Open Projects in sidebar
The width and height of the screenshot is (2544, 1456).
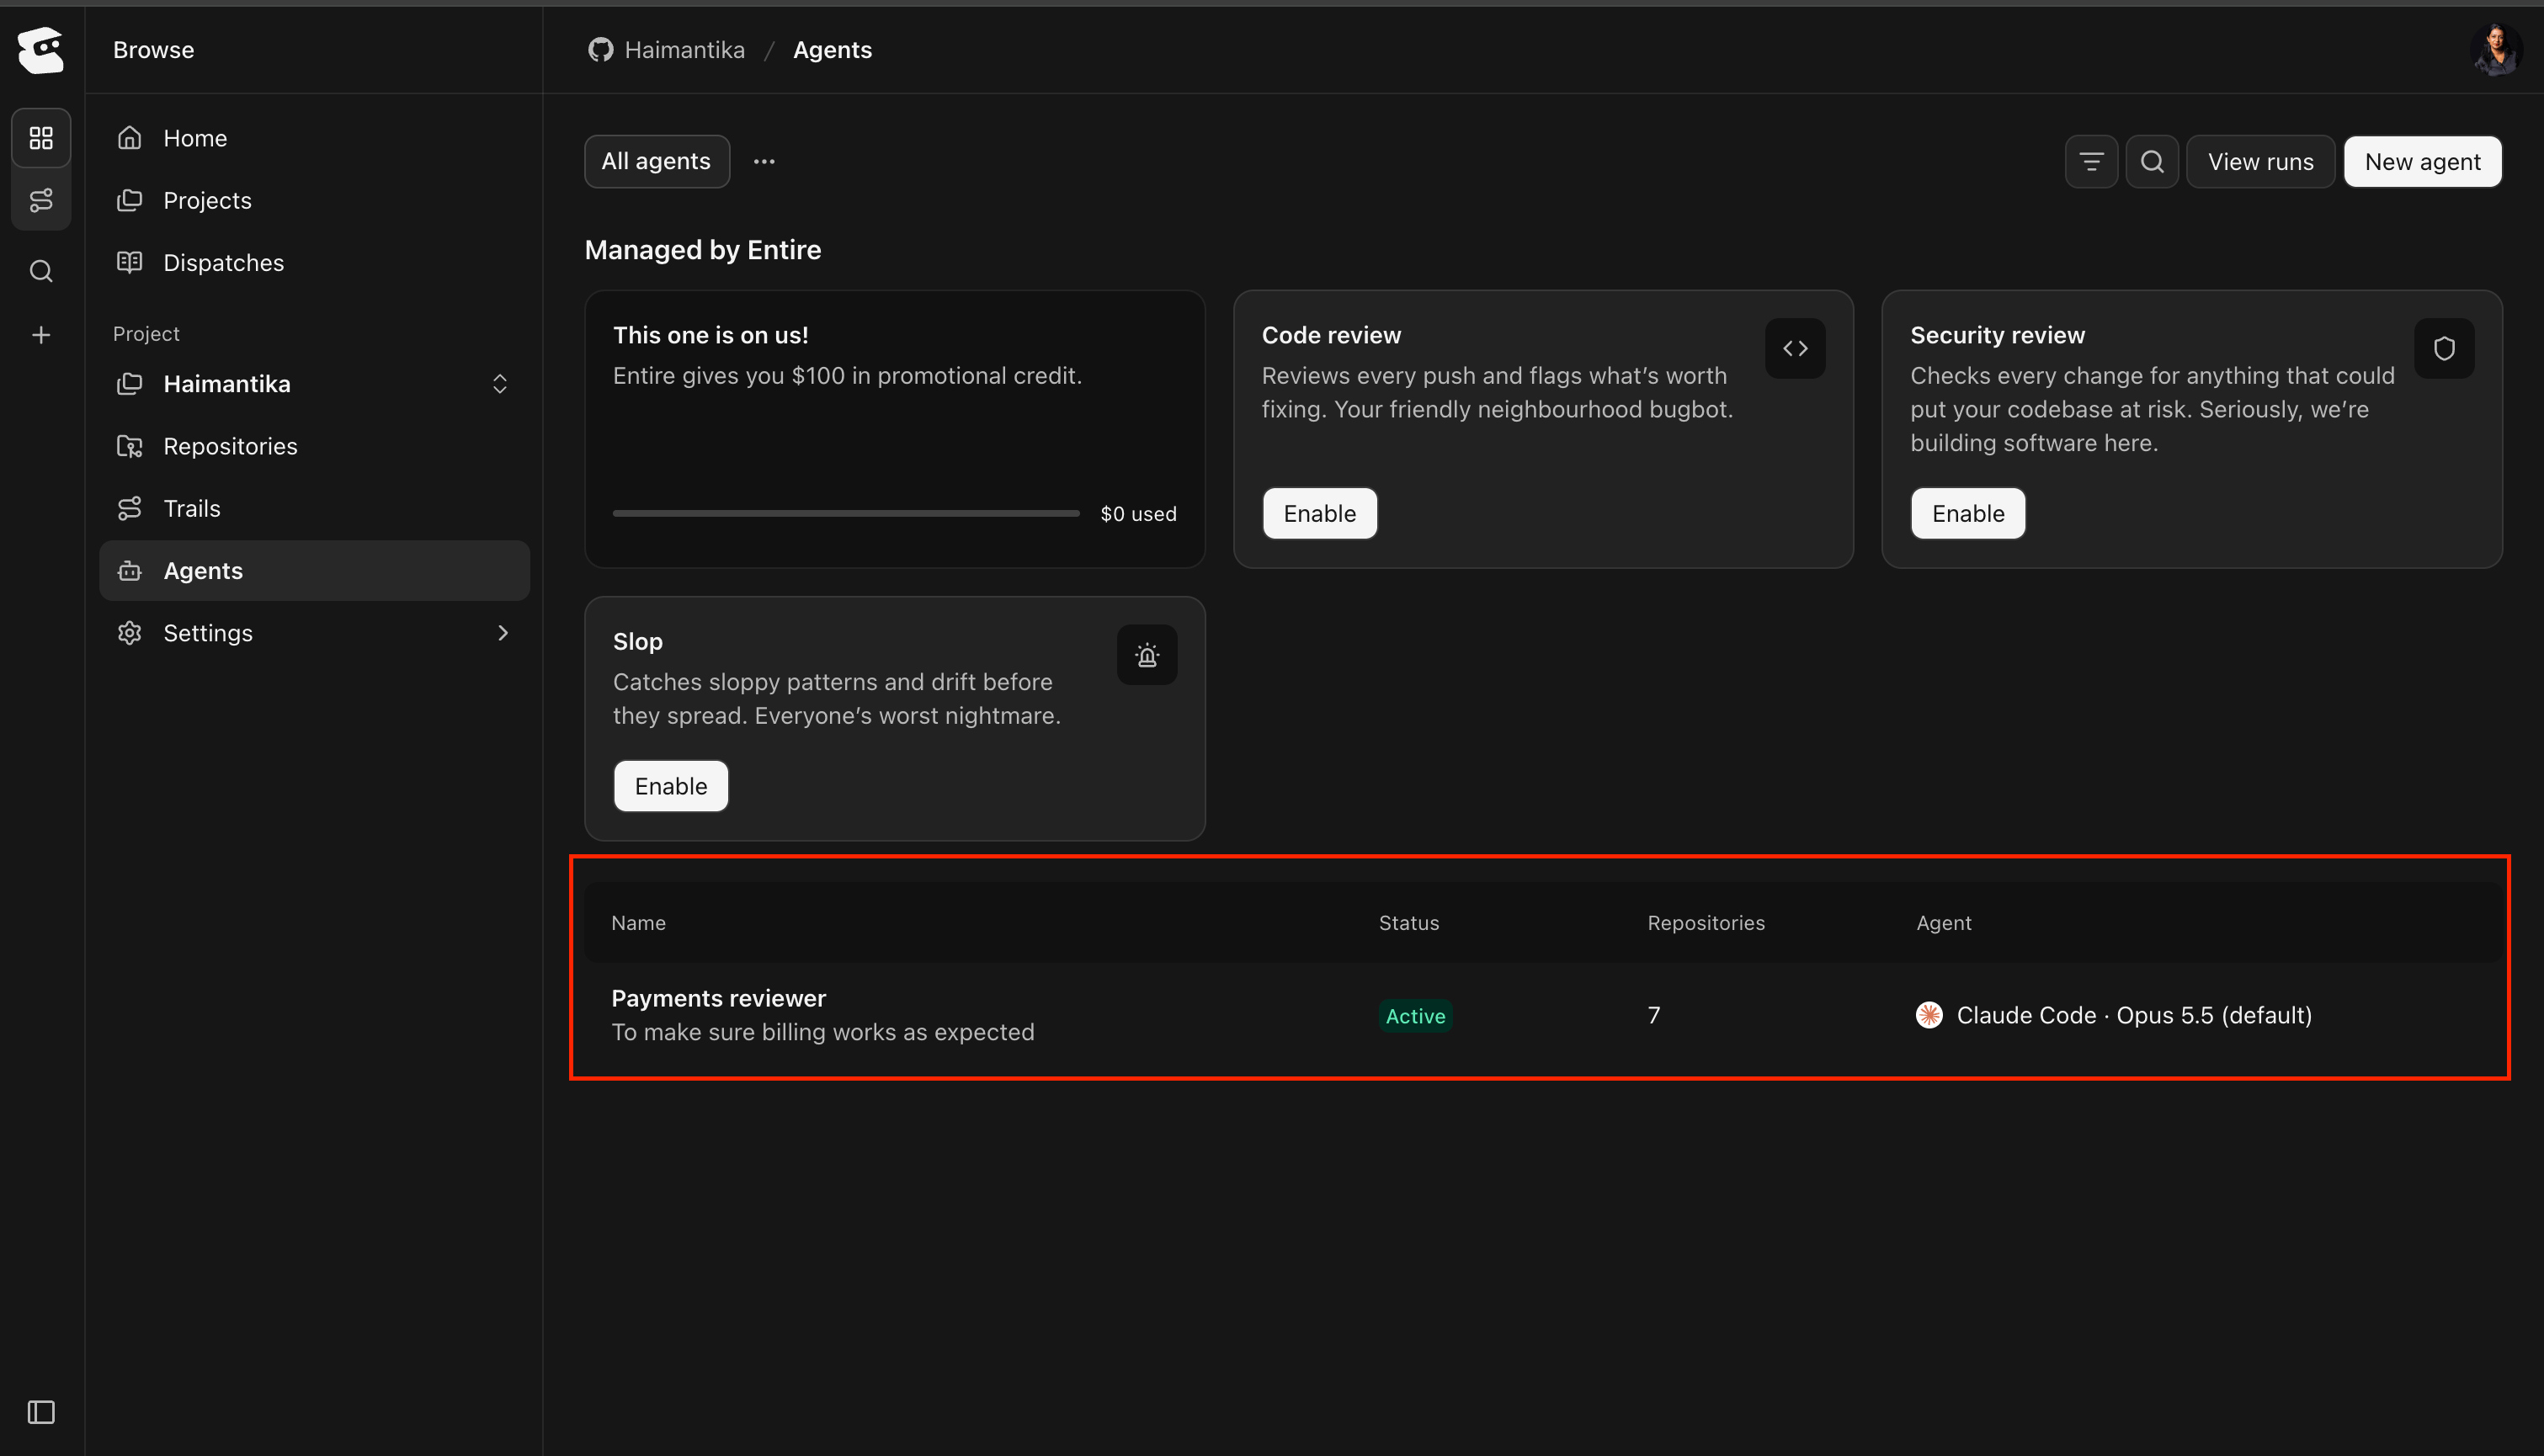314,200
